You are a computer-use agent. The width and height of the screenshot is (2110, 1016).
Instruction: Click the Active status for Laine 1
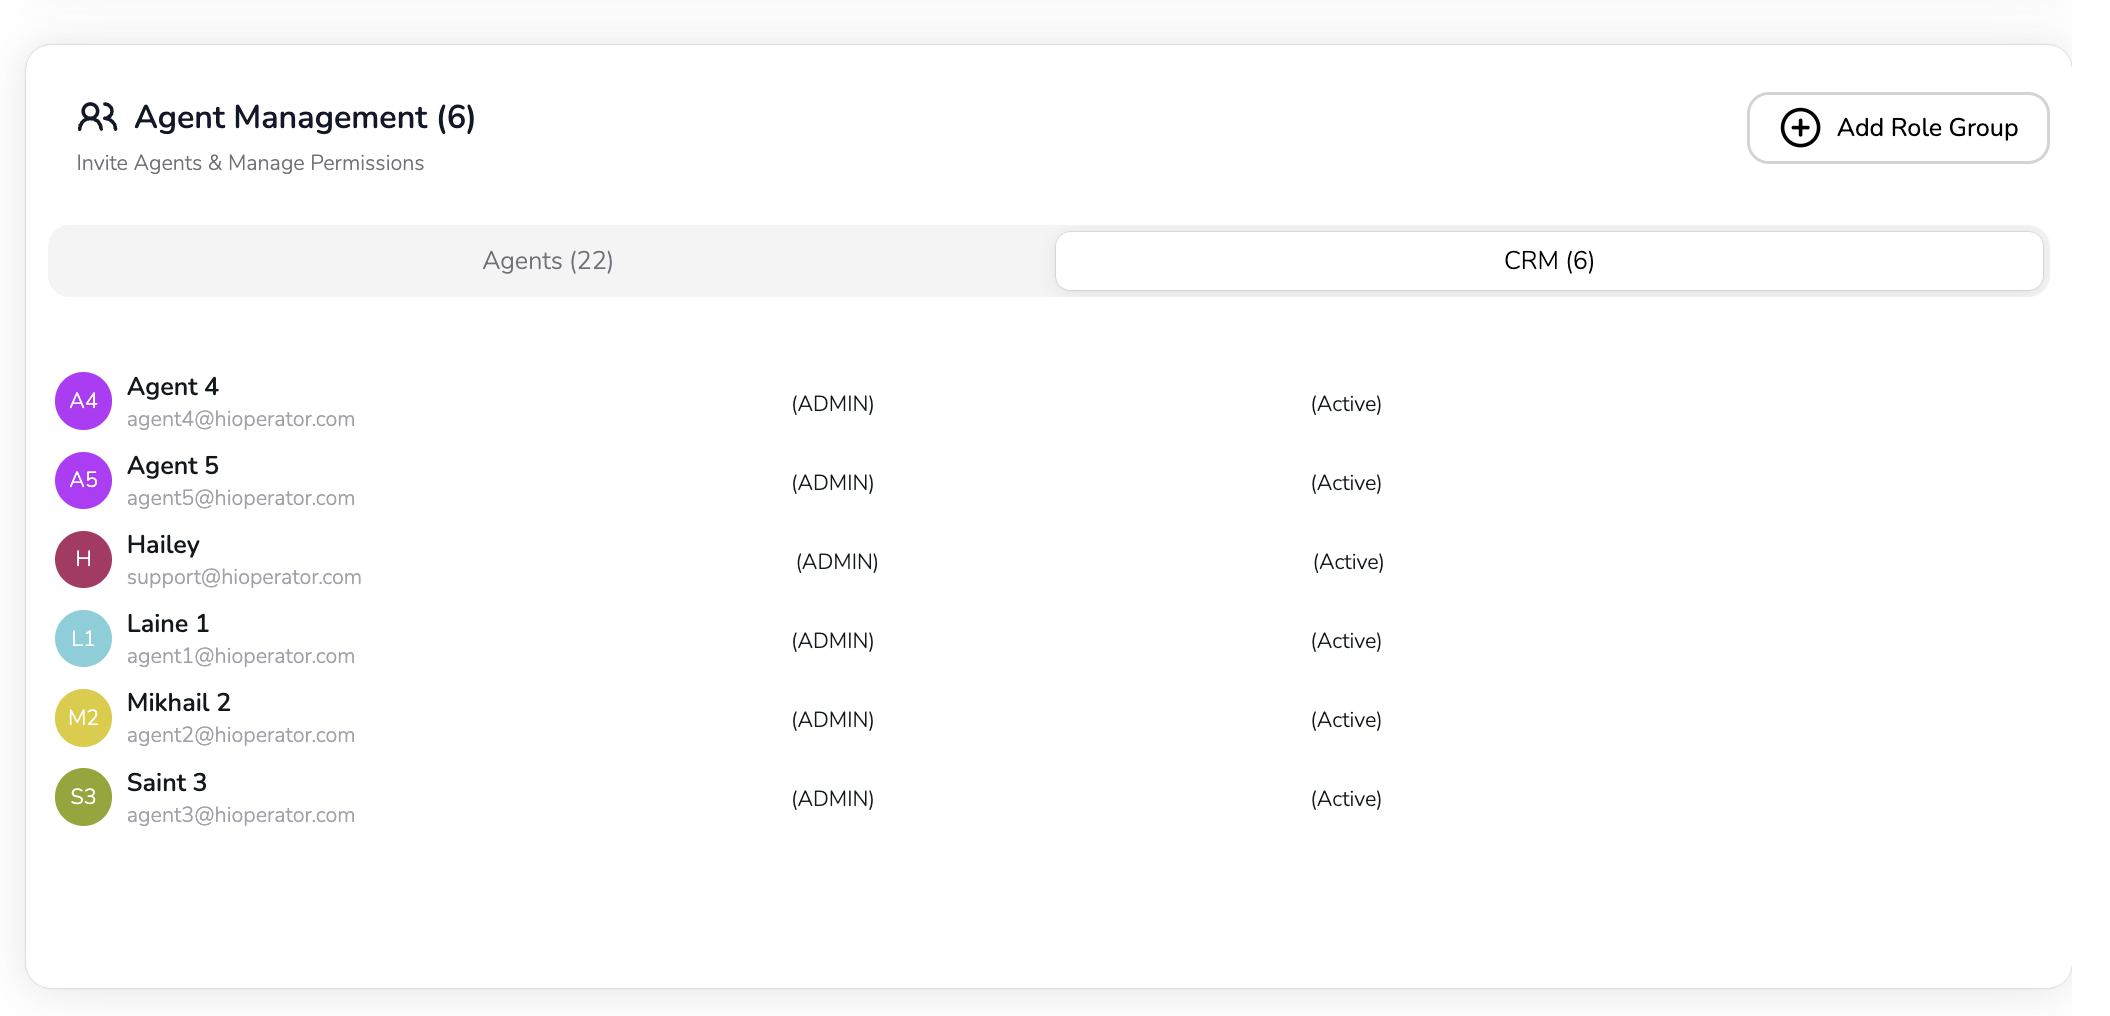tap(1346, 641)
